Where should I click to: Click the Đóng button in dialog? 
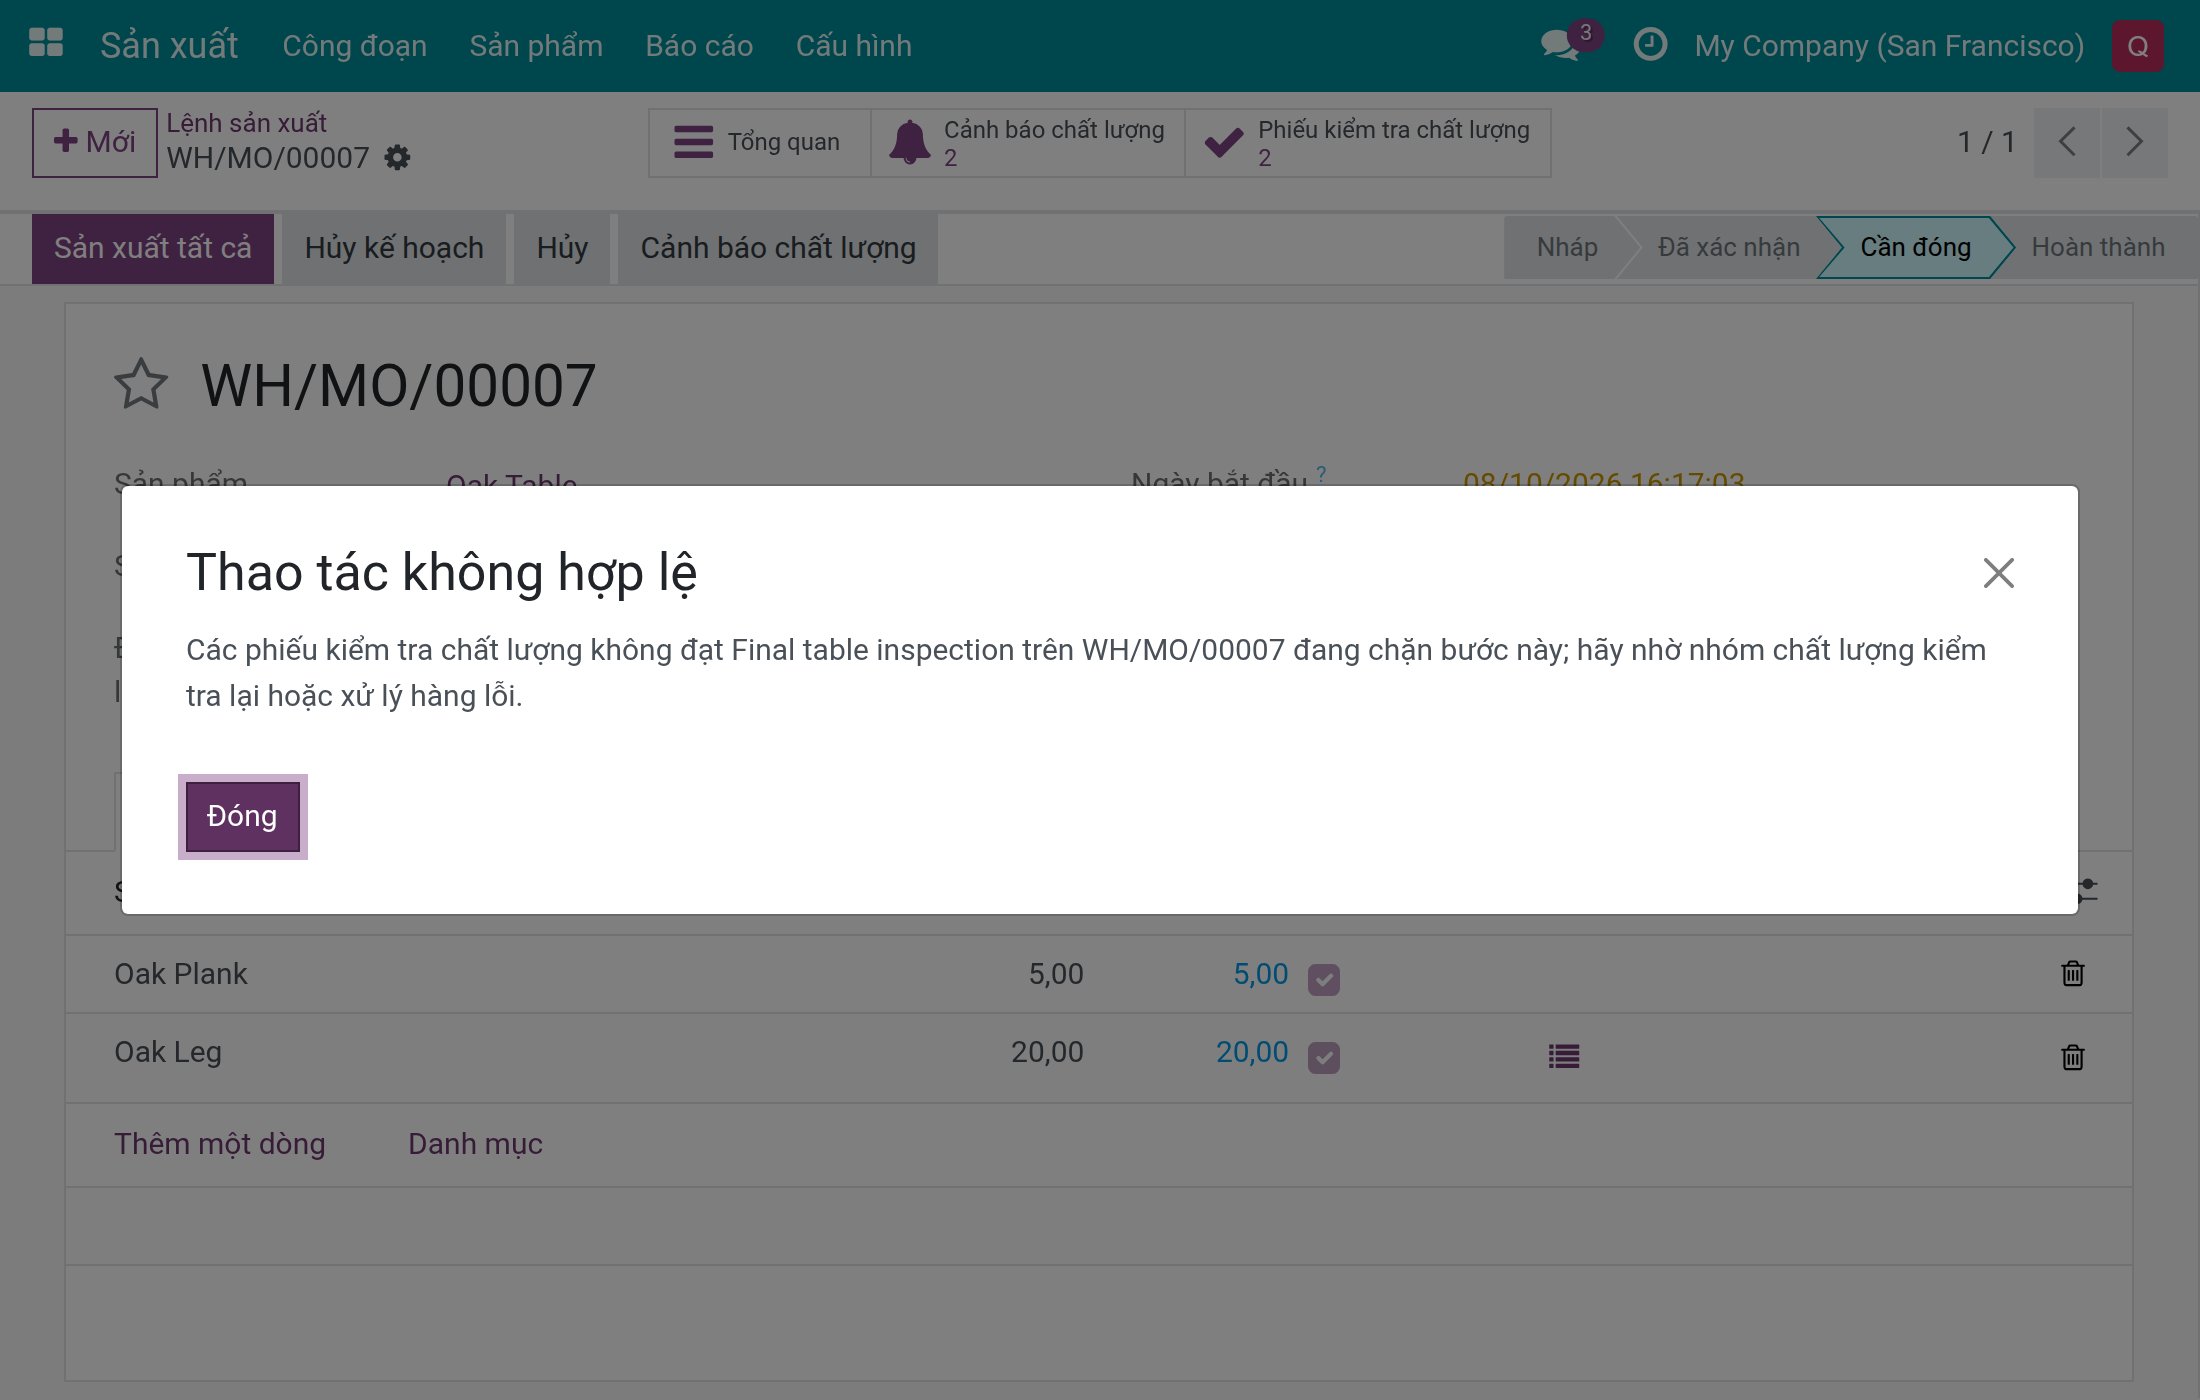(242, 816)
